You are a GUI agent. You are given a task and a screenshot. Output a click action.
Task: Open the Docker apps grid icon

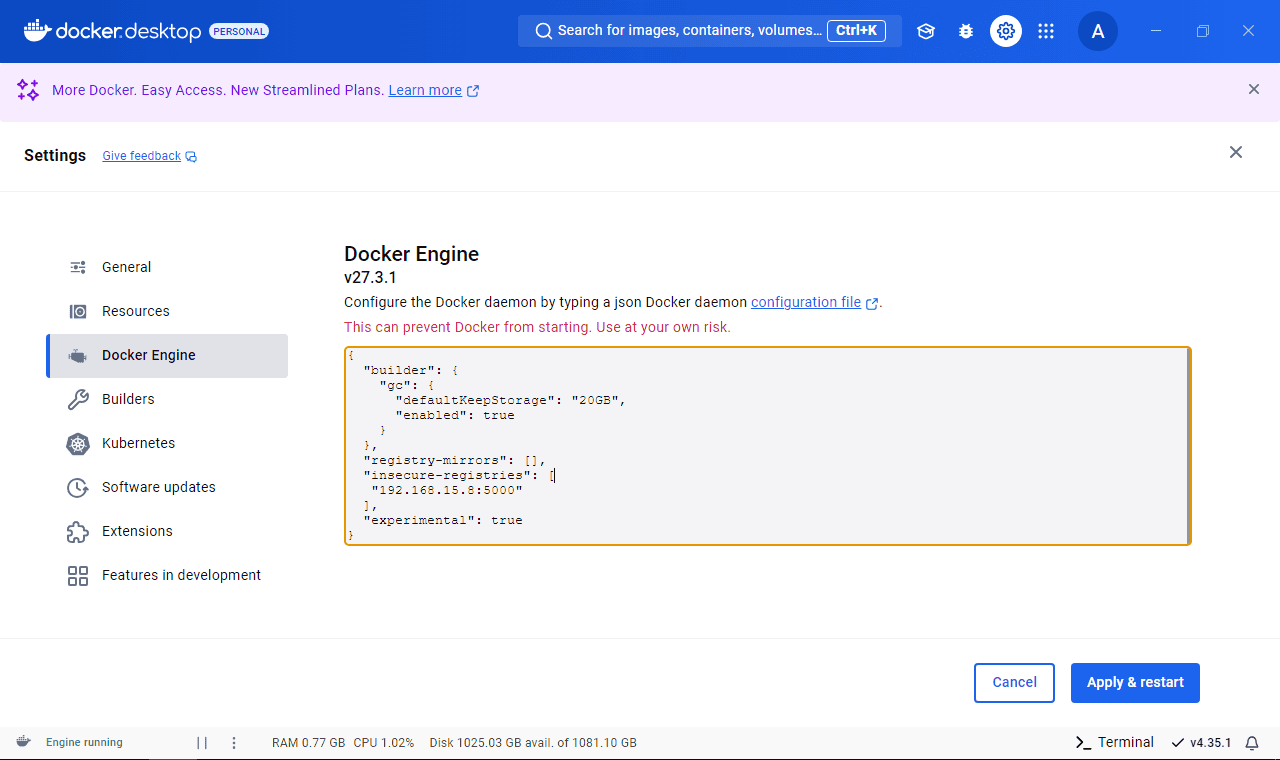click(1046, 31)
